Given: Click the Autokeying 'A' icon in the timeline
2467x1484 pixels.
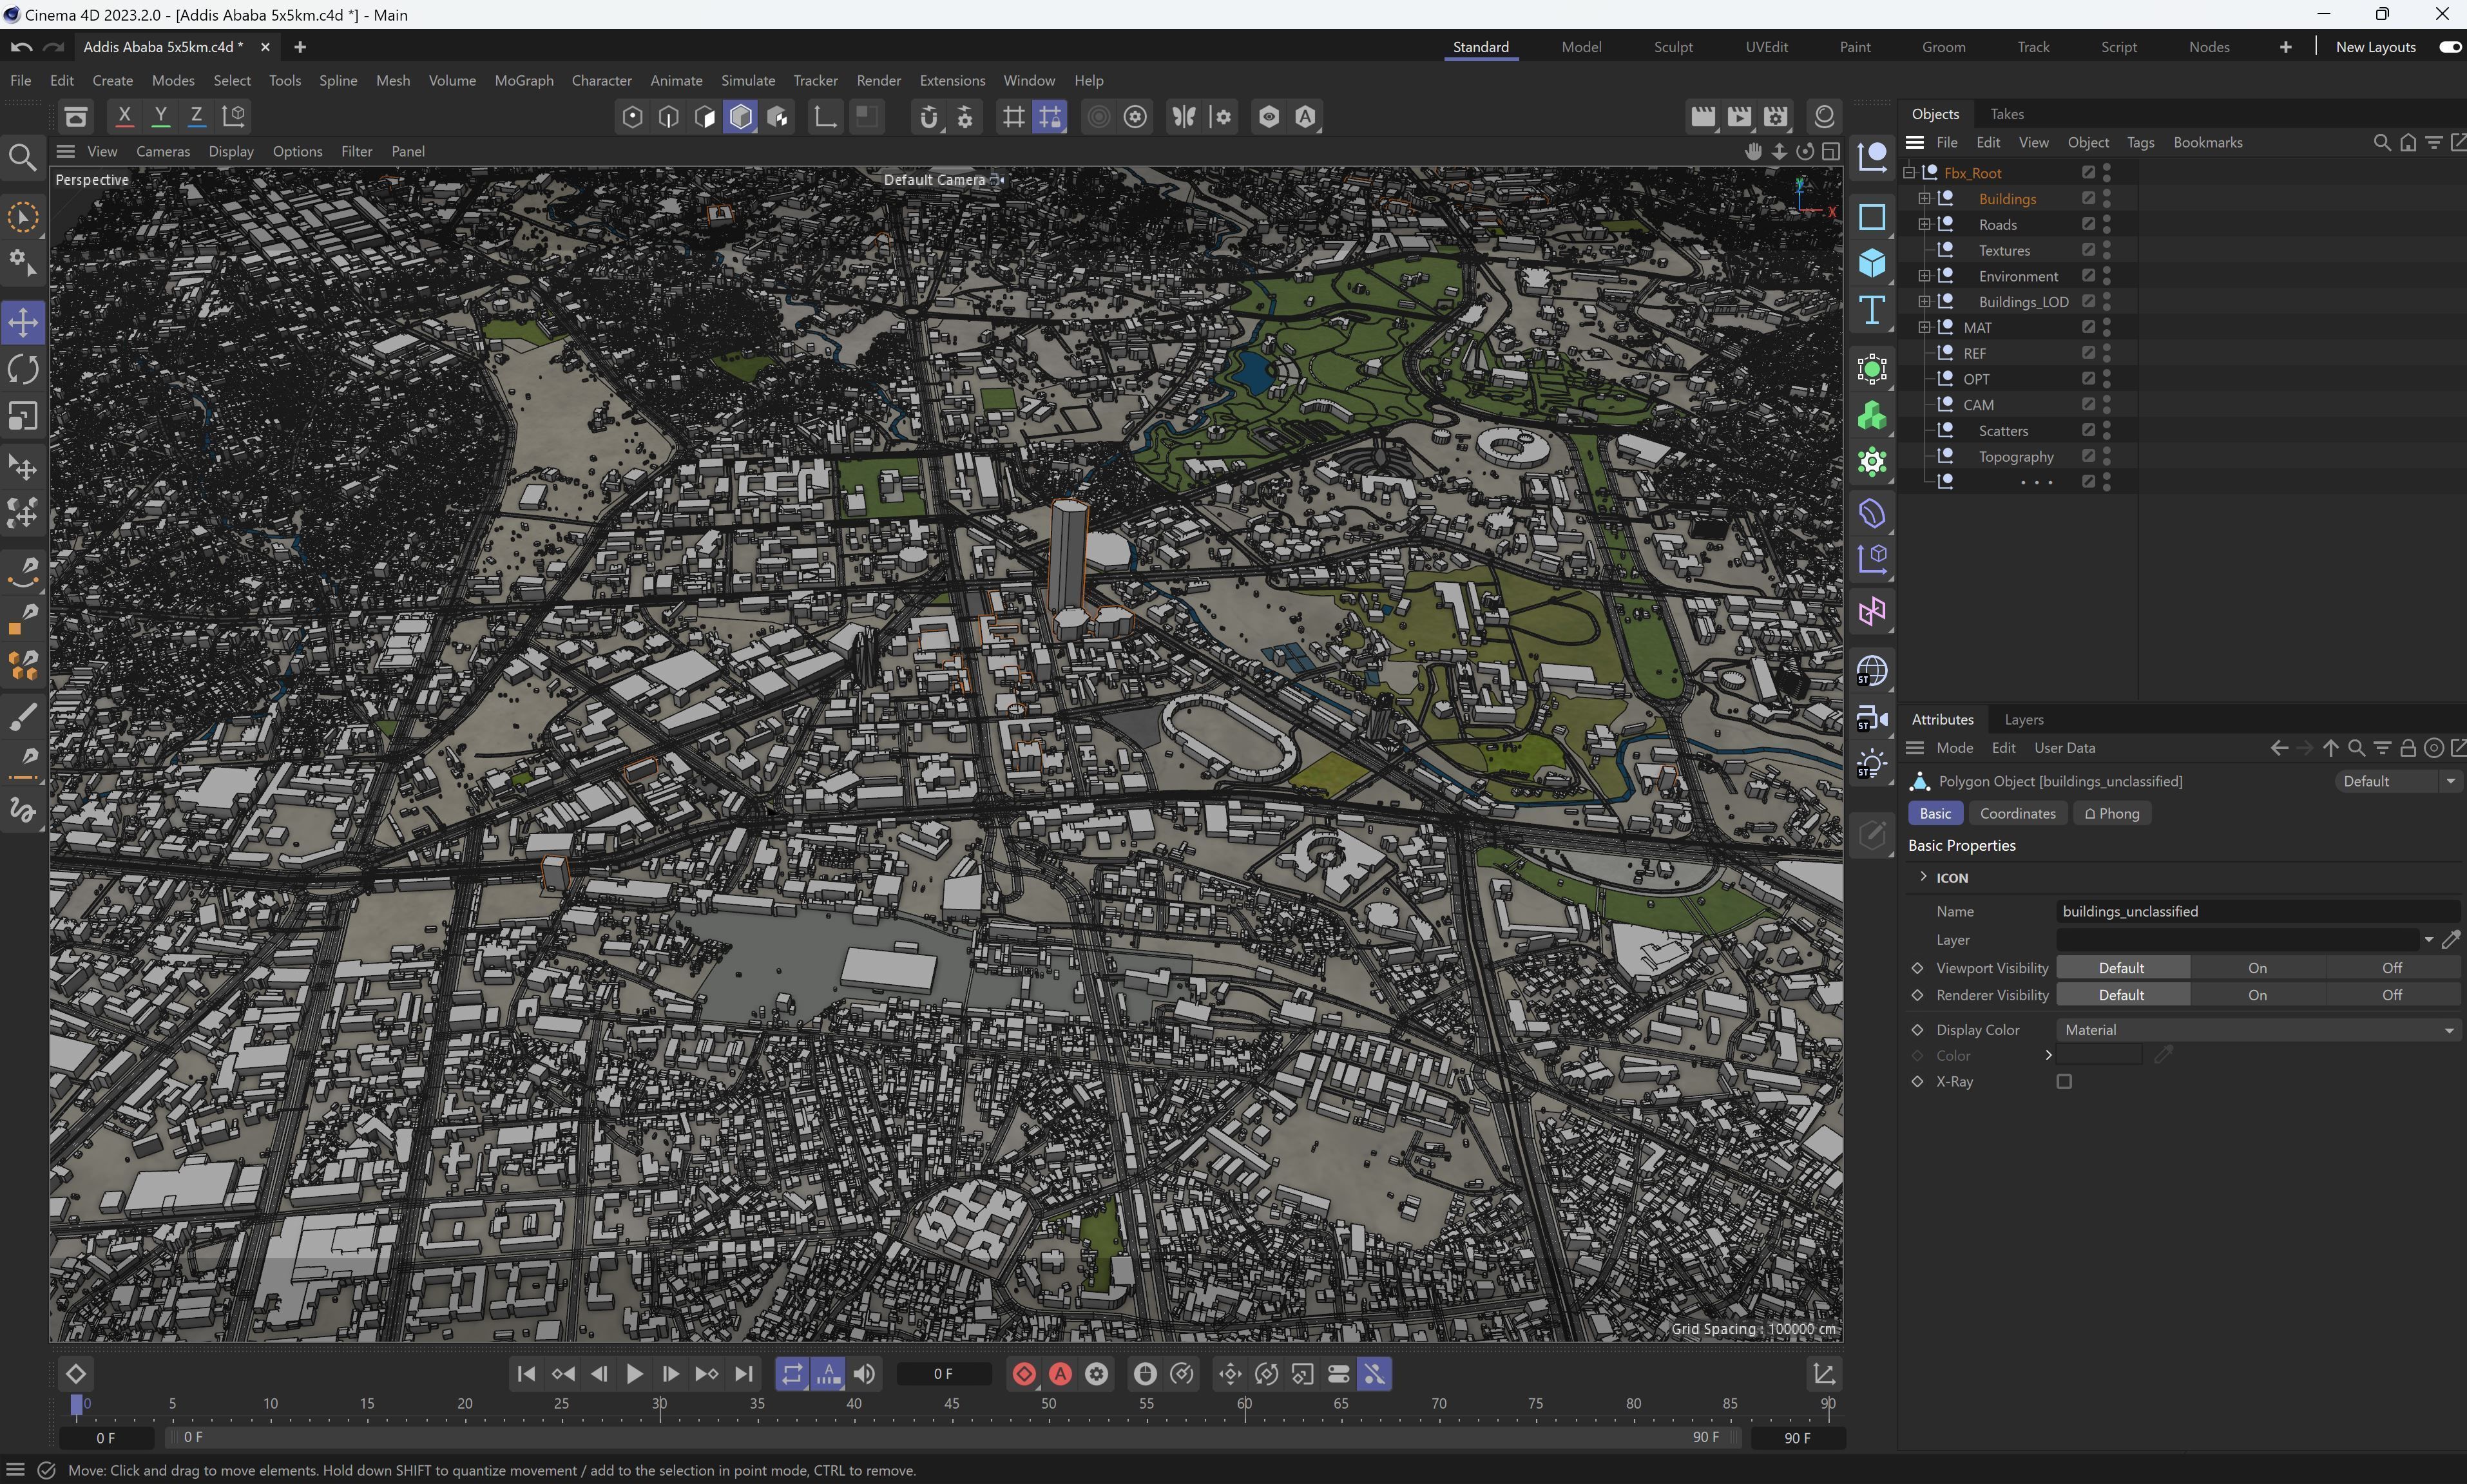Looking at the screenshot, I should 1059,1374.
